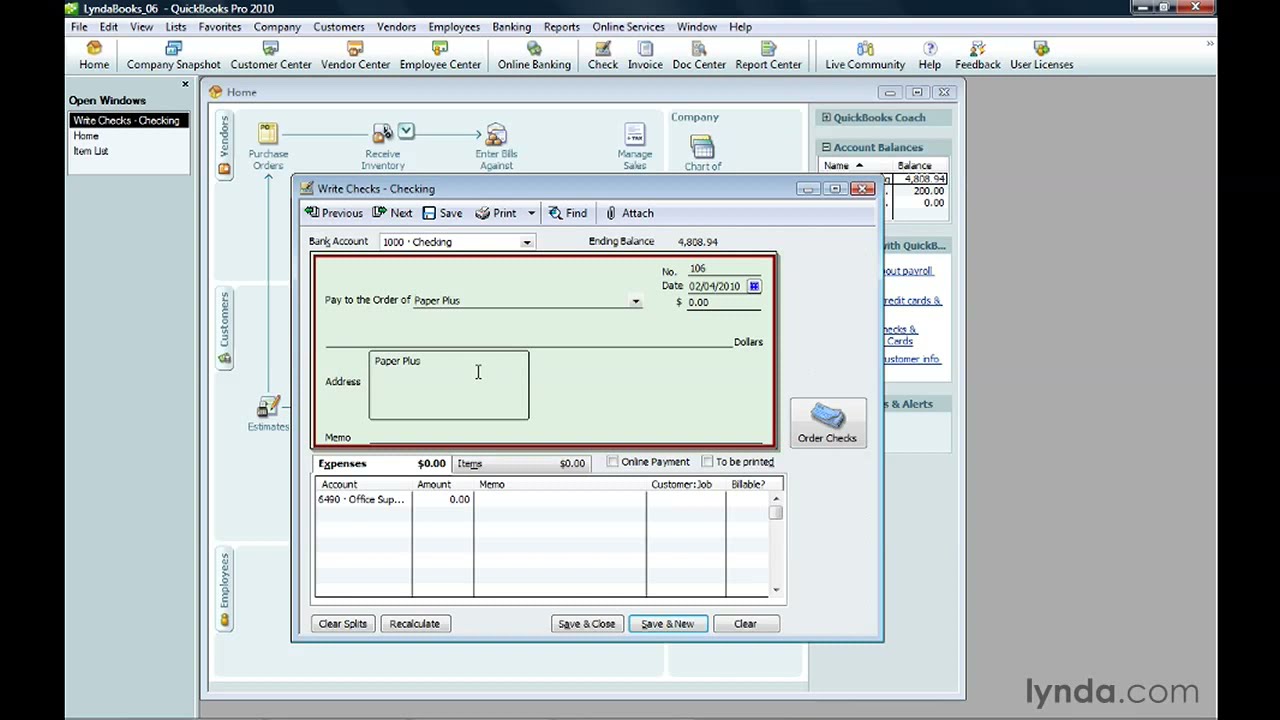Image resolution: width=1280 pixels, height=720 pixels.
Task: Click Save & New button
Action: [x=667, y=624]
